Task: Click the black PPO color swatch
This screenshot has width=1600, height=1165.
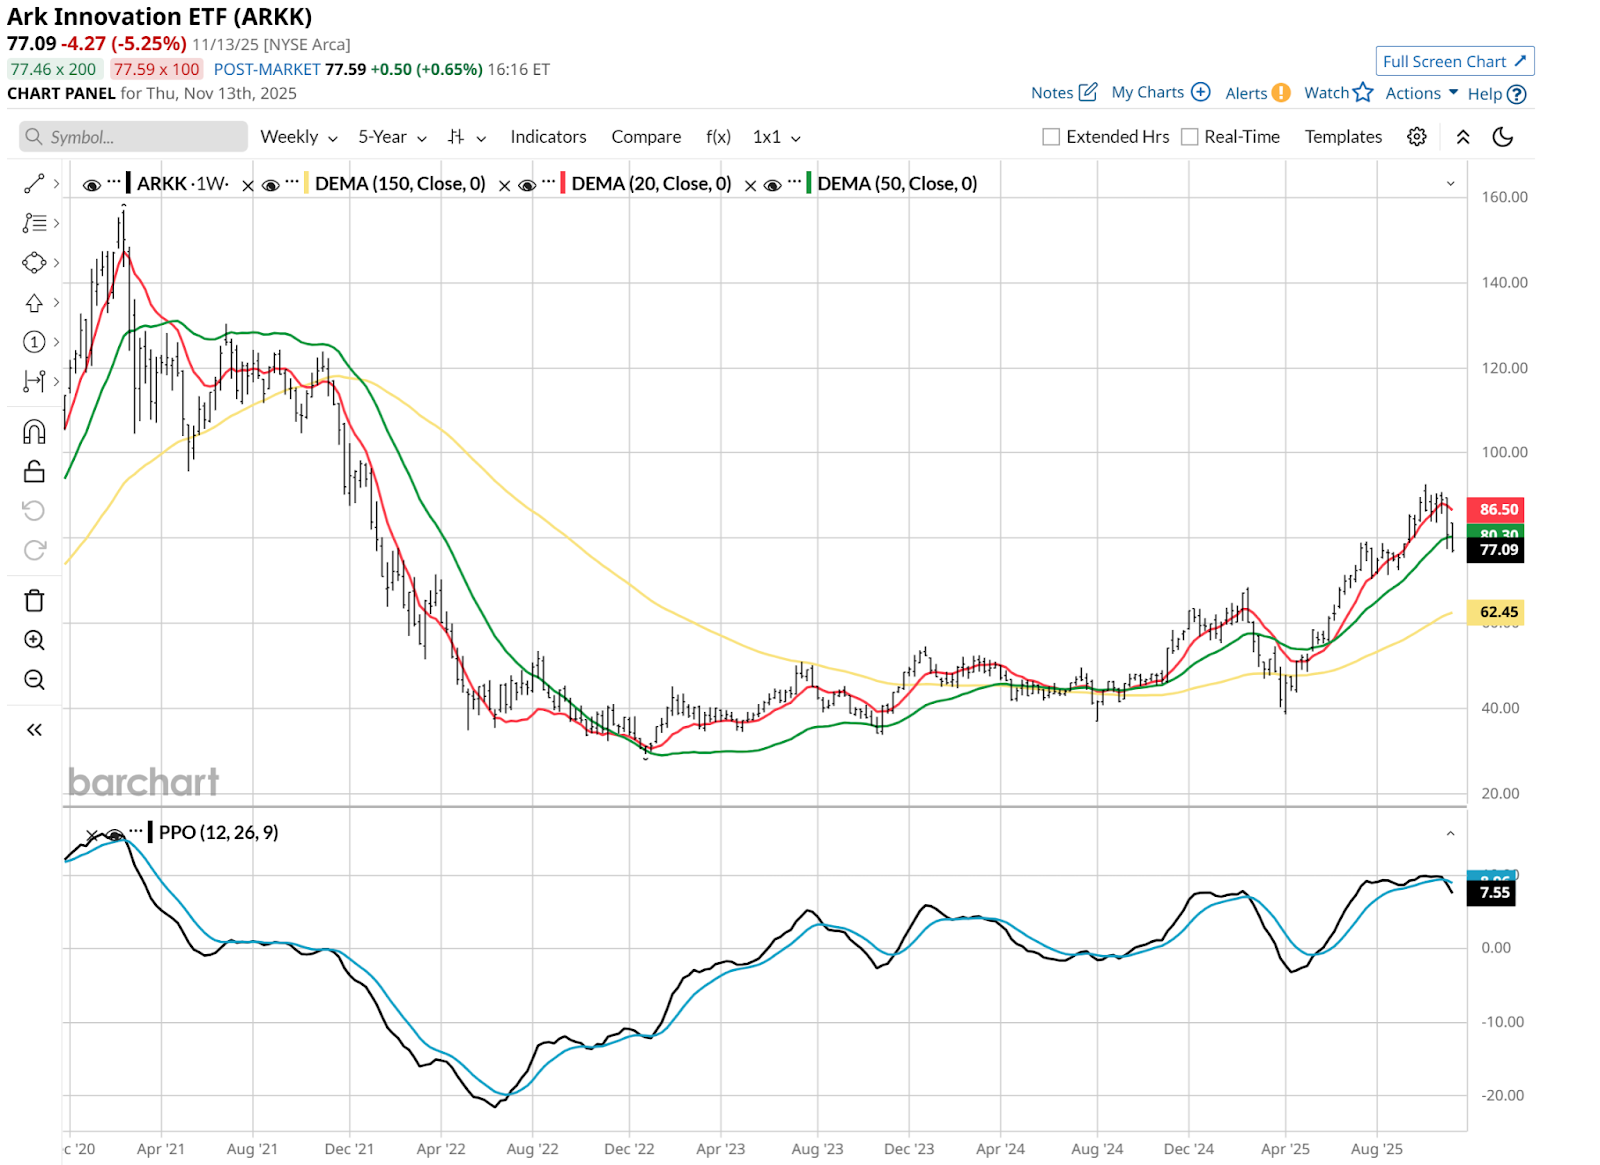Action: coord(150,832)
